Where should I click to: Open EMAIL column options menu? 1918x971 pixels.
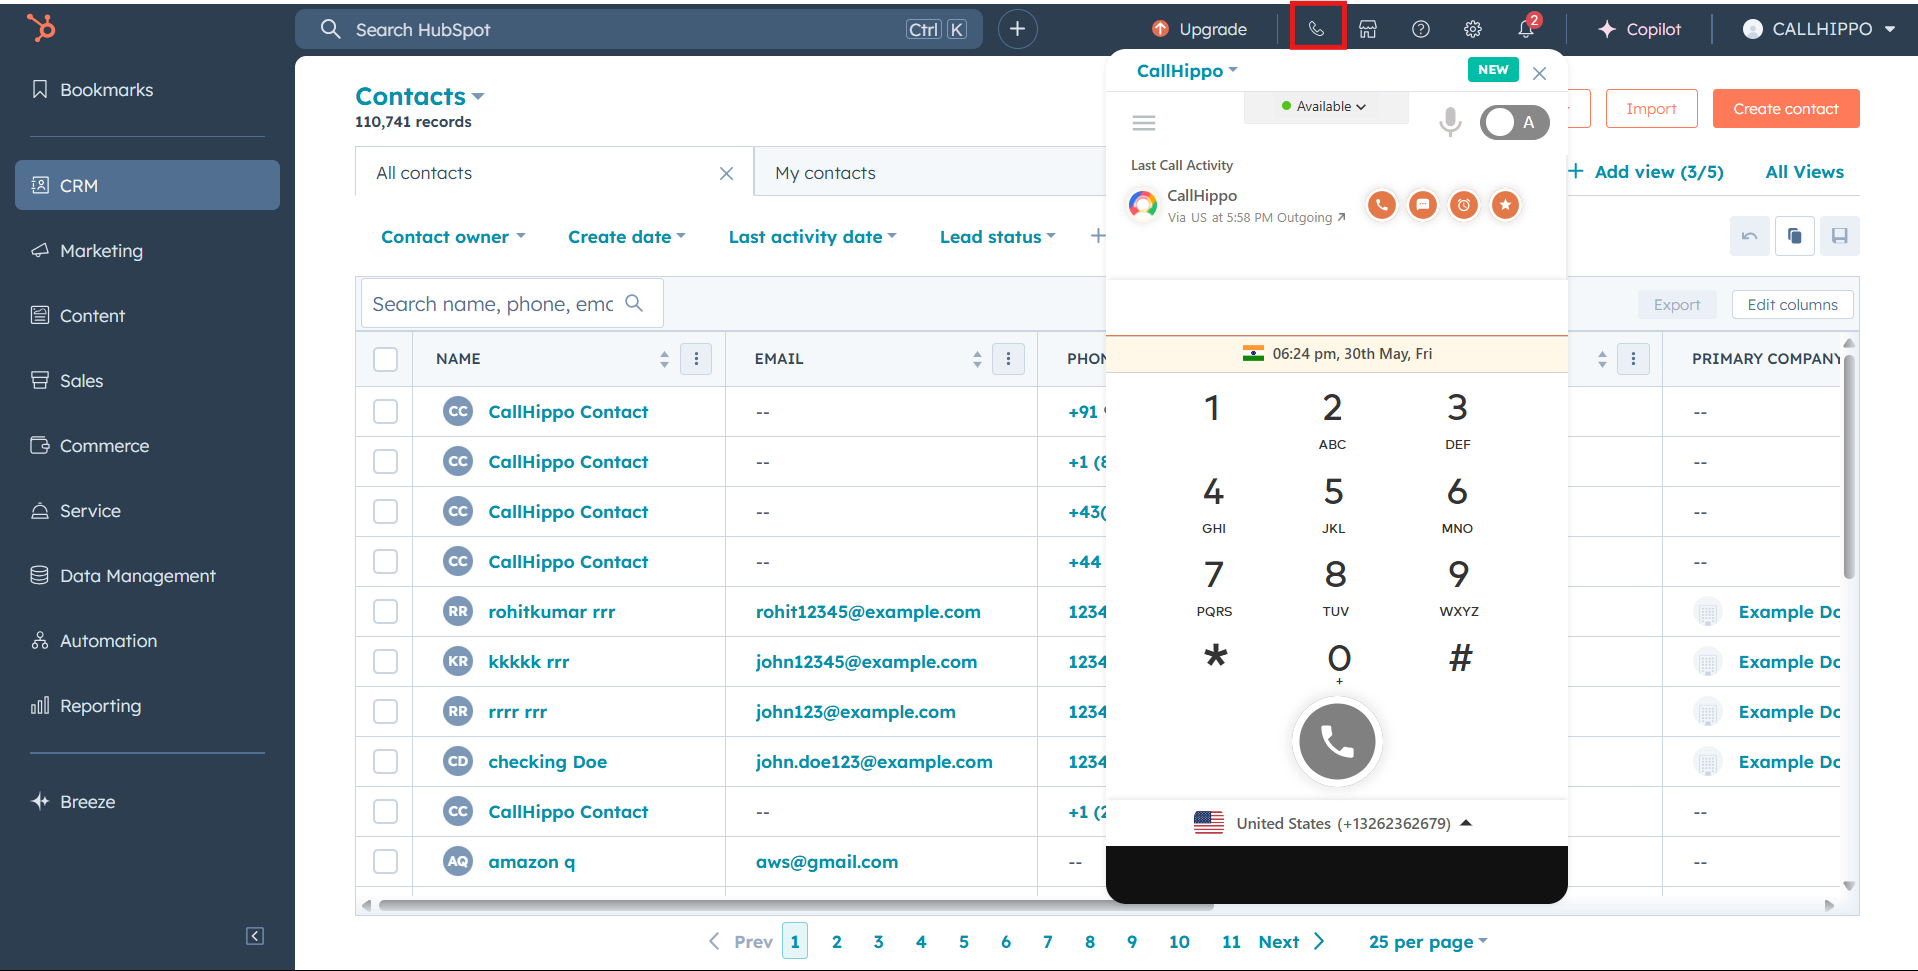1008,359
